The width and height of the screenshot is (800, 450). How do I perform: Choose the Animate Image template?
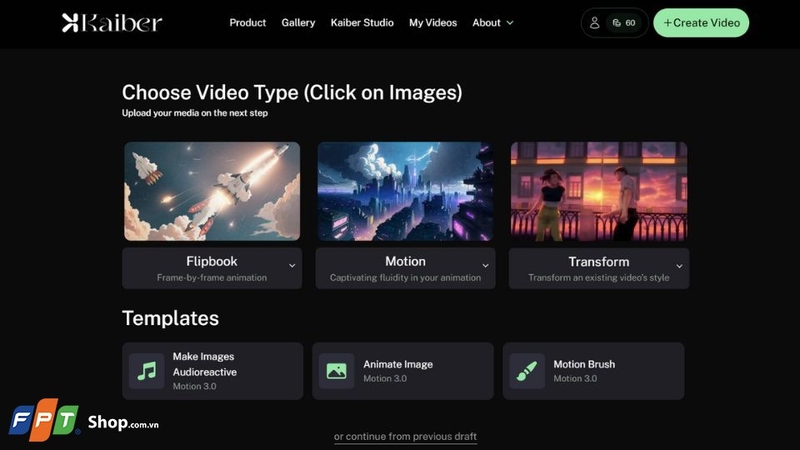click(403, 371)
